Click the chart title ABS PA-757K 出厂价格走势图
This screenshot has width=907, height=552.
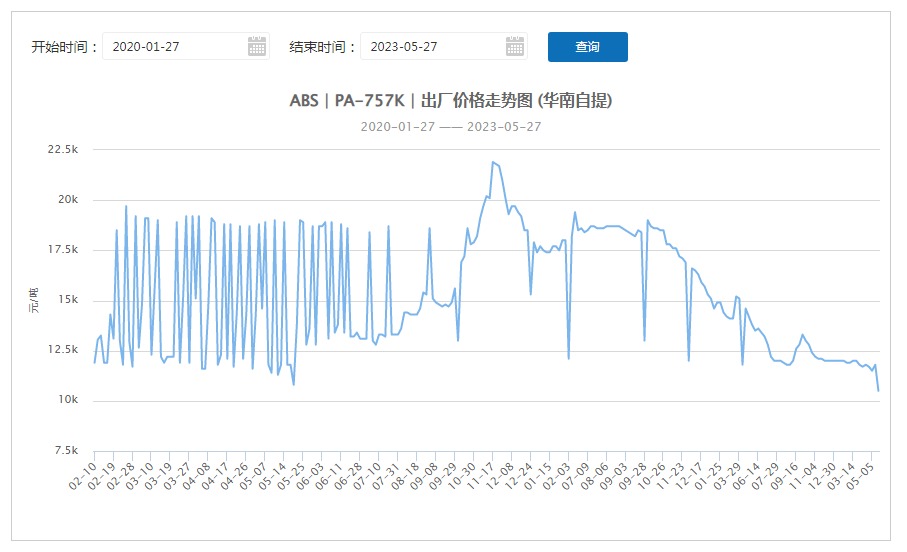pos(451,101)
